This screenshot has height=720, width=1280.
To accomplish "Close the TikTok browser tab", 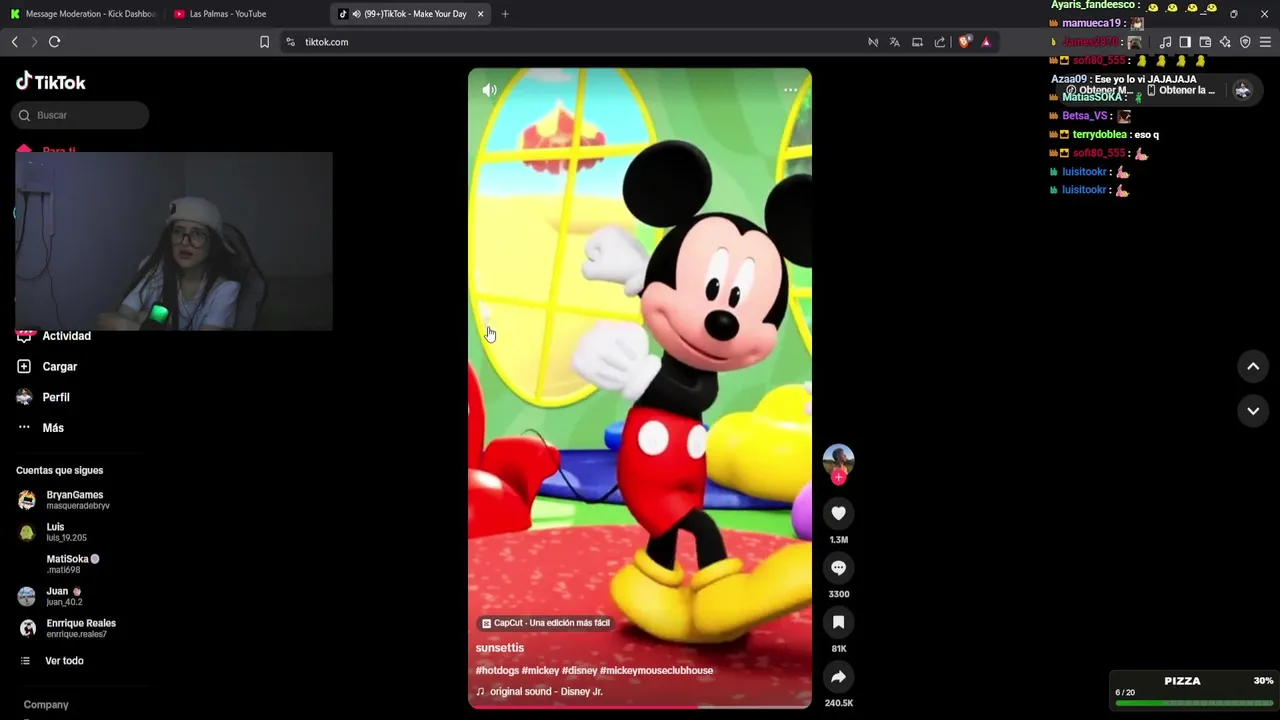I will click(480, 14).
